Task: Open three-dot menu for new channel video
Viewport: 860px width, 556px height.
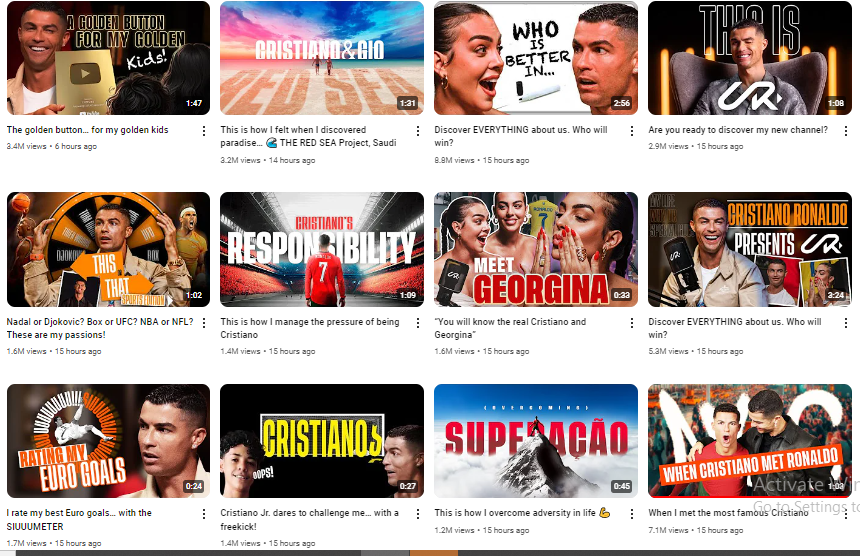Action: [846, 131]
